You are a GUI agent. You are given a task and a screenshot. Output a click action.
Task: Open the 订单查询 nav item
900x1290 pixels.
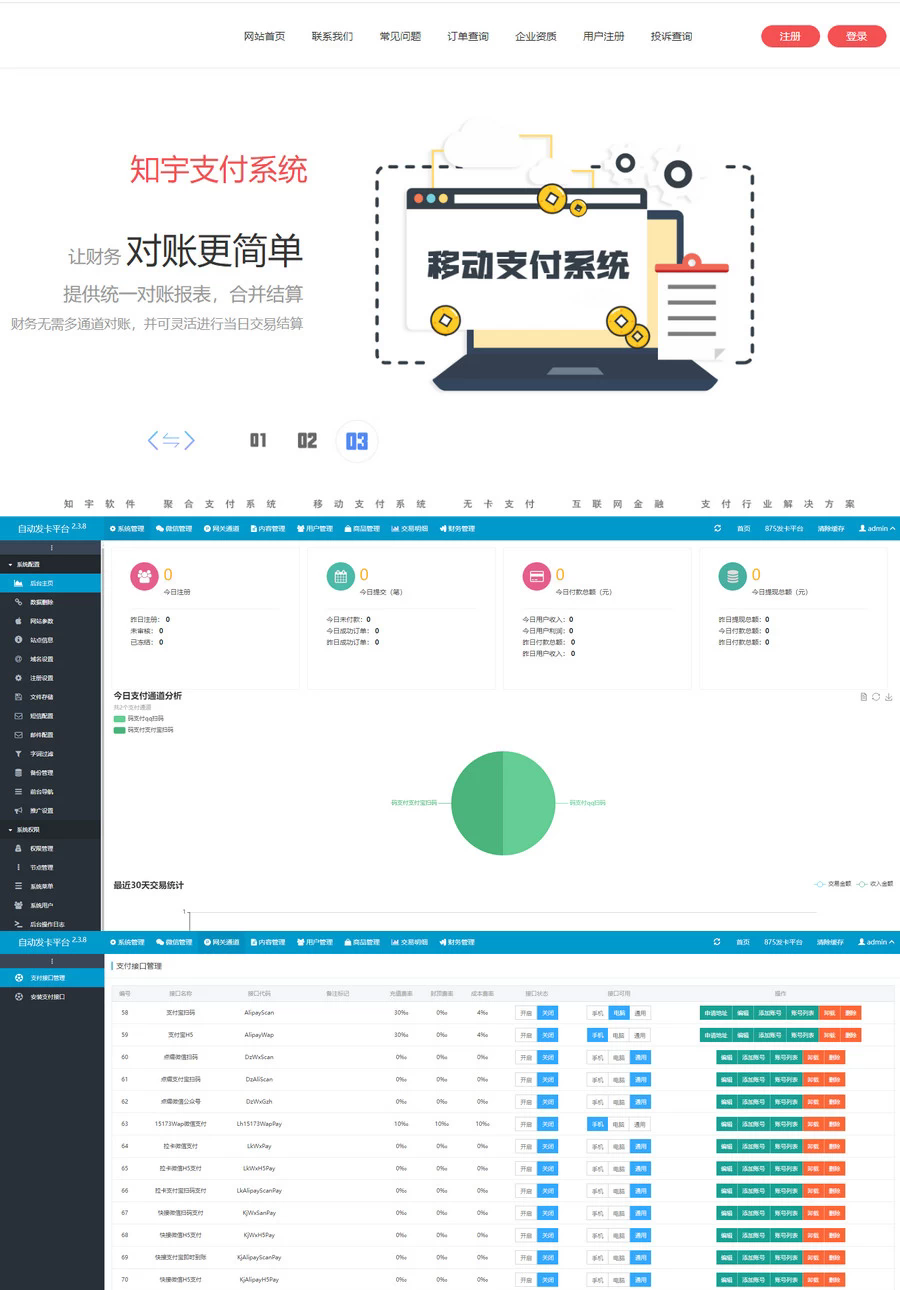tap(468, 35)
